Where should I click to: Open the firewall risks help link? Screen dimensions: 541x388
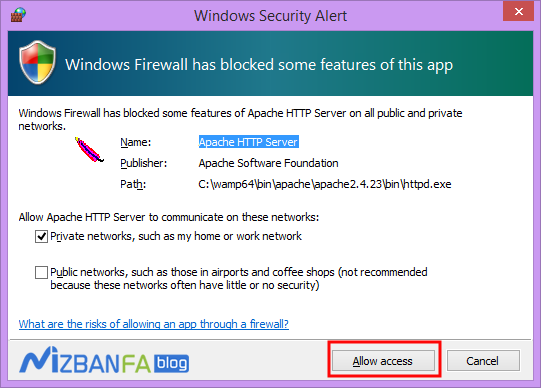154,324
